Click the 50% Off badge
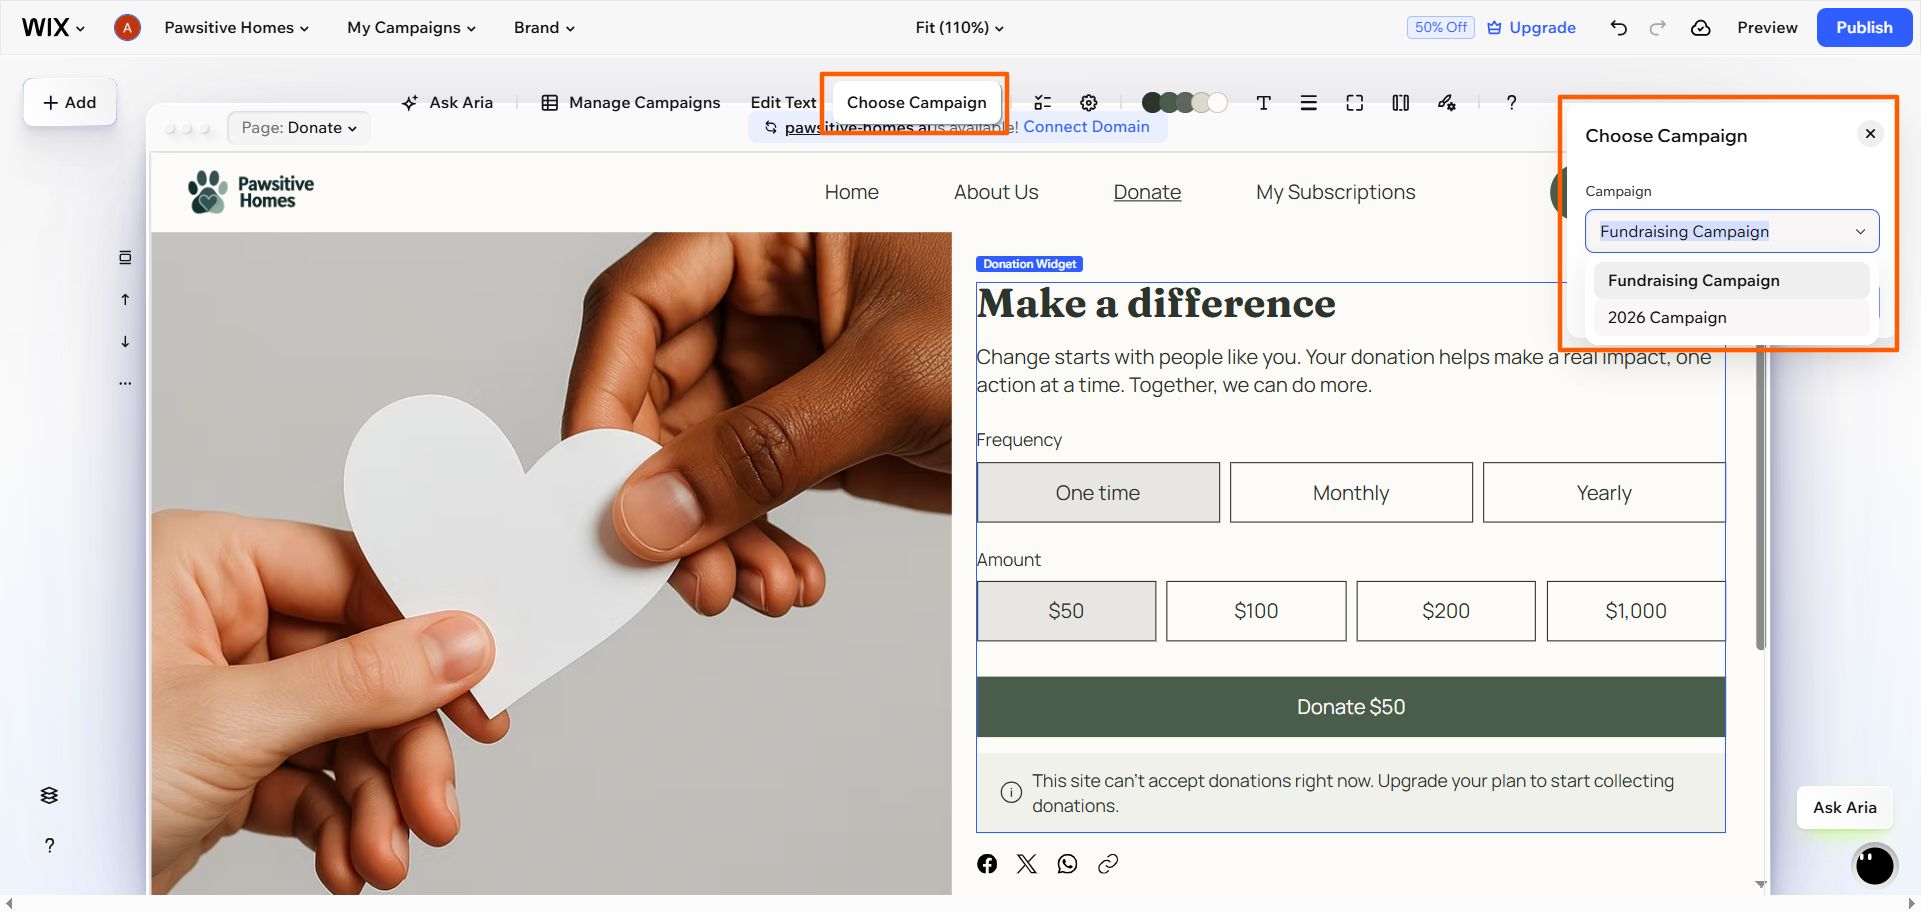The image size is (1921, 912). click(1440, 27)
